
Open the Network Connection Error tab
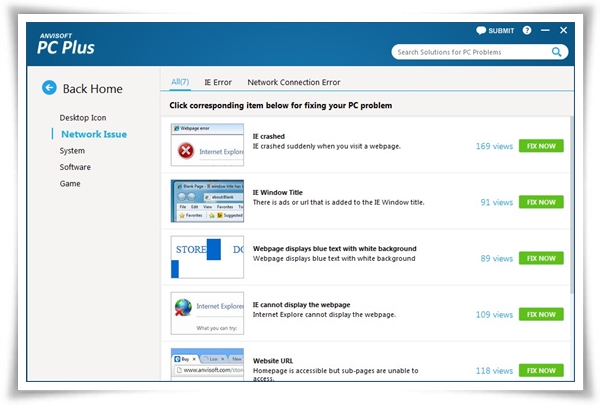(293, 82)
